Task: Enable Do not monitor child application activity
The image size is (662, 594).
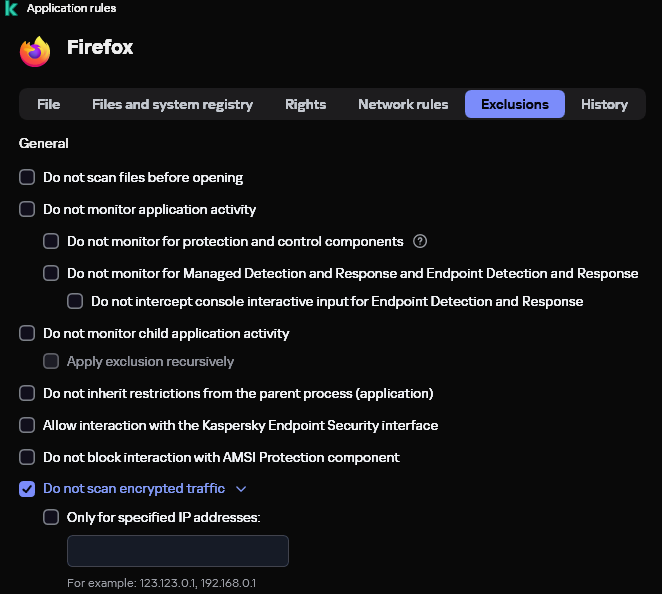Action: click(x=27, y=333)
